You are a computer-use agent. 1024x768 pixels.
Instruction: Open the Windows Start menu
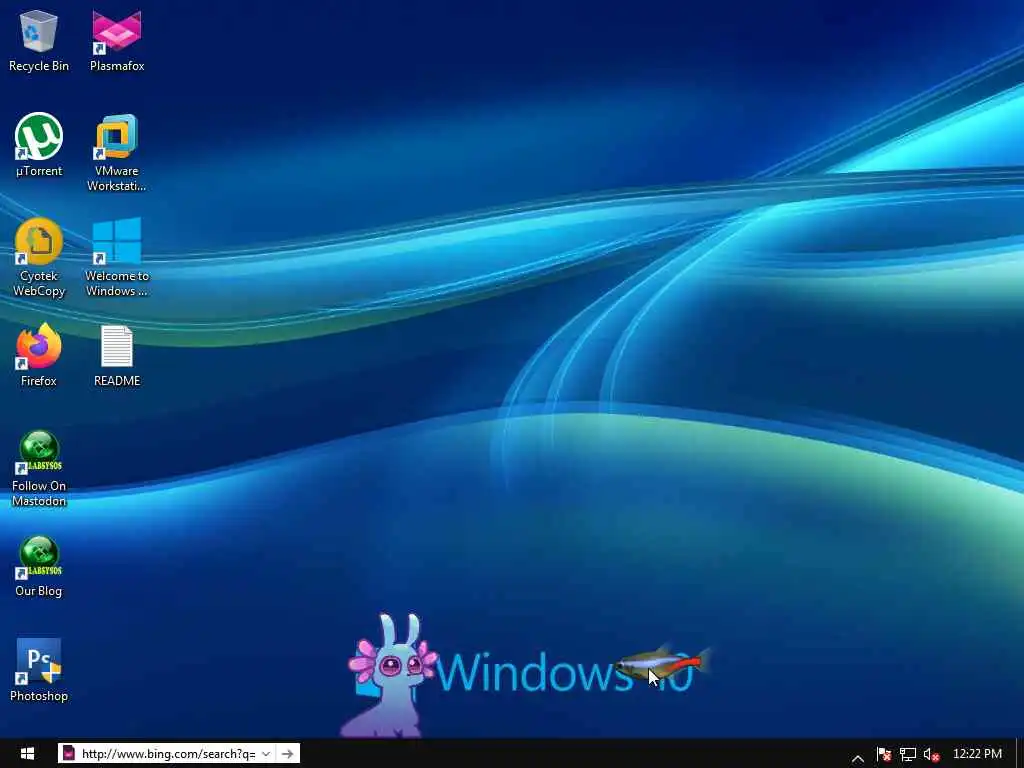pos(27,754)
